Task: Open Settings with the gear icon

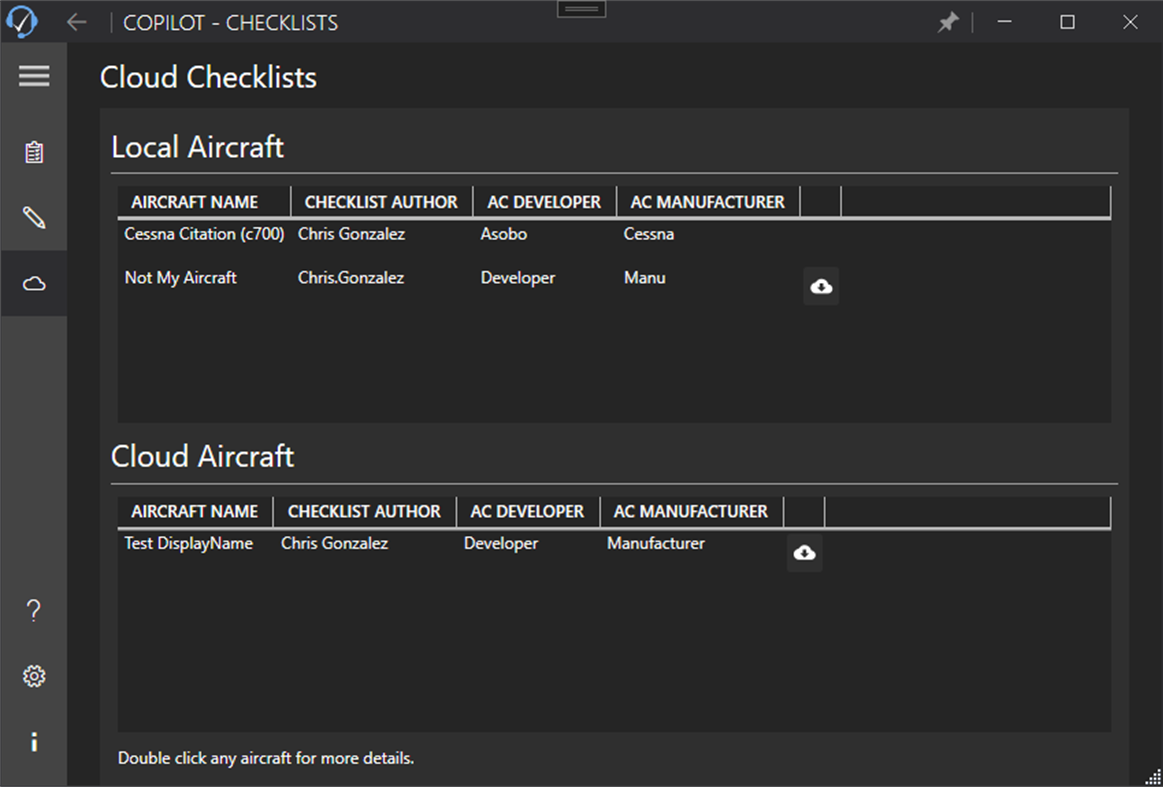Action: 34,676
